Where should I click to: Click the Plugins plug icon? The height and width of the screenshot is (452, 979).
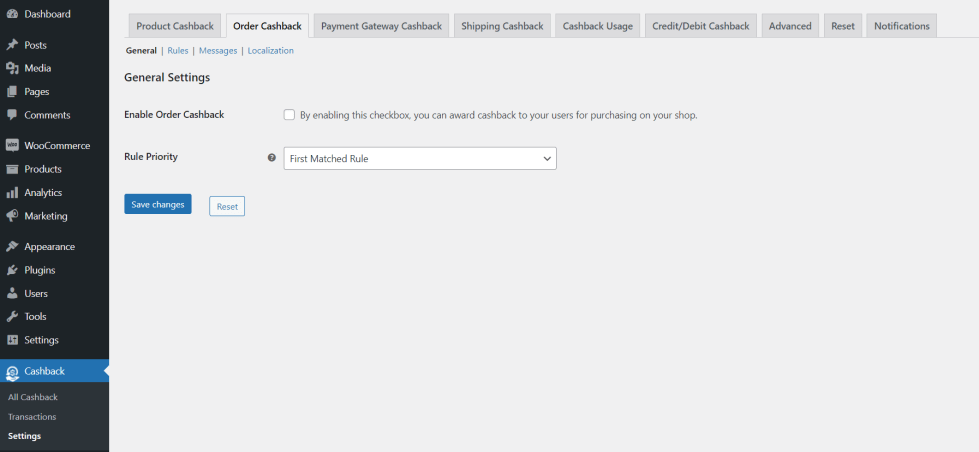[12, 270]
